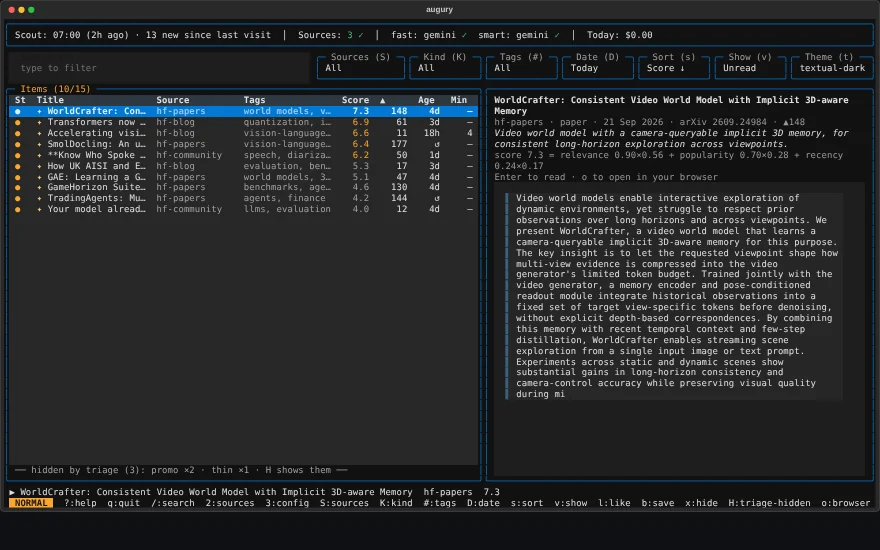Select the 'Accelerating visi…' row title
This screenshot has height=550, width=880.
97,133
